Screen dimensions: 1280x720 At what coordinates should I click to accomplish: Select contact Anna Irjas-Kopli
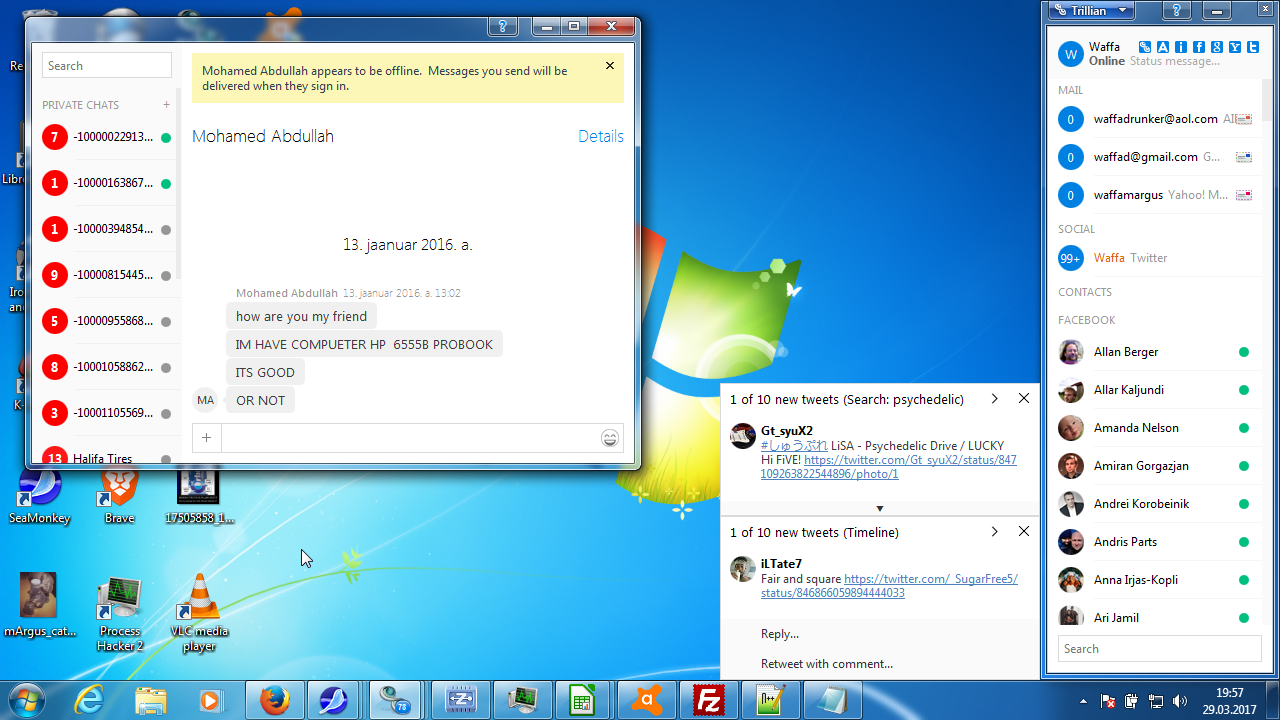[x=1156, y=580]
